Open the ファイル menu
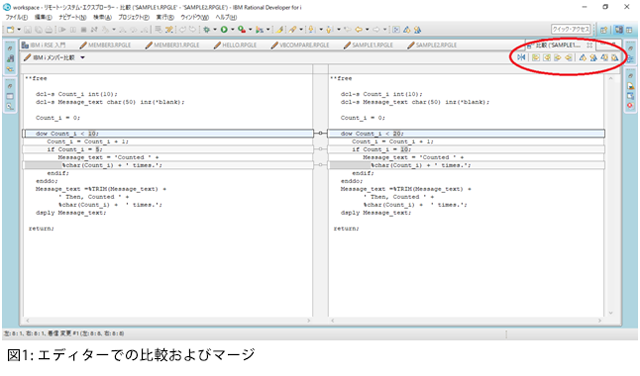The height and width of the screenshot is (376, 640). tap(16, 17)
